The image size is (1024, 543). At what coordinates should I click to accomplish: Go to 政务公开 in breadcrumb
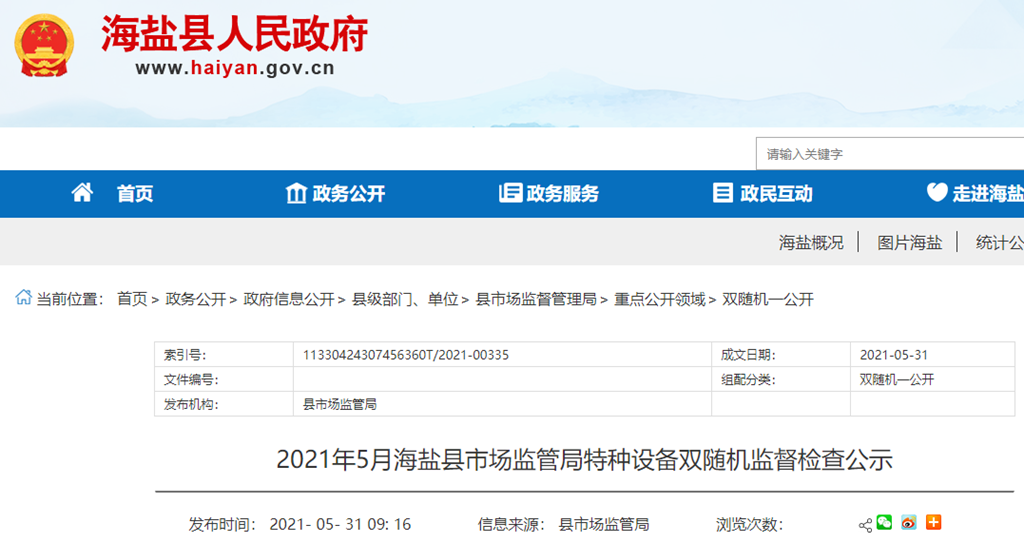[195, 299]
